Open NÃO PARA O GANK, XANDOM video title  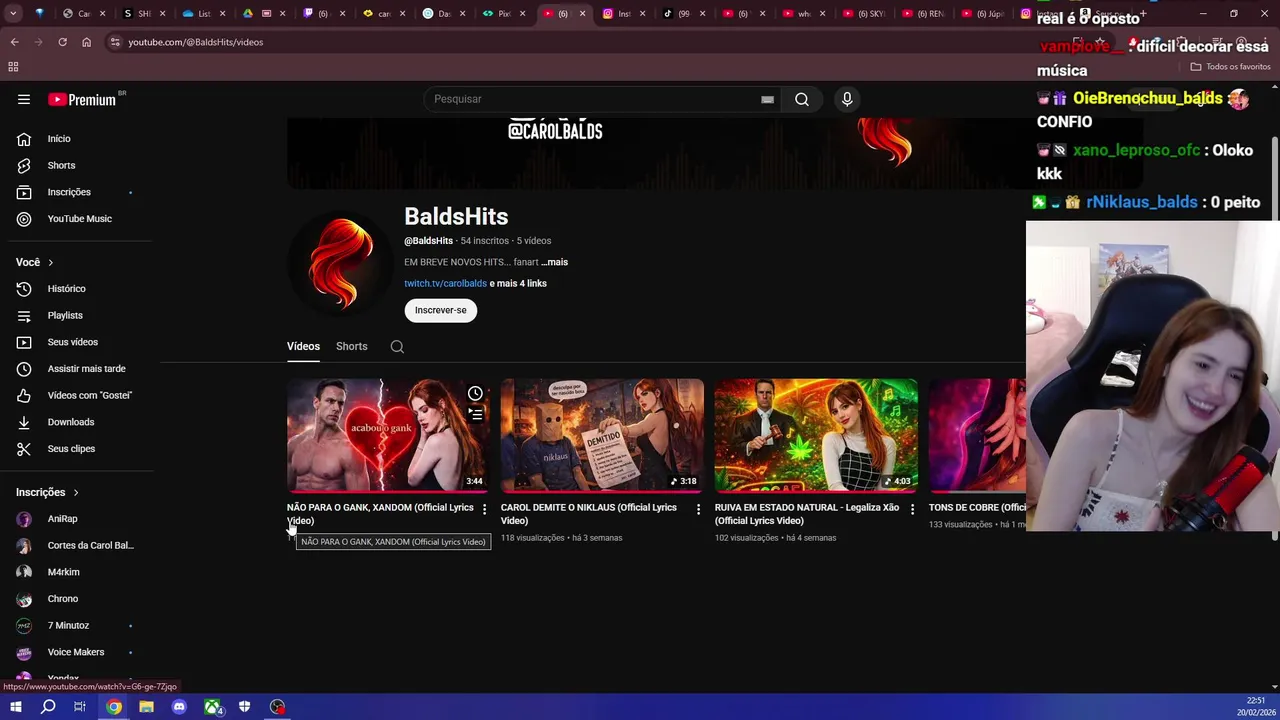(x=380, y=514)
